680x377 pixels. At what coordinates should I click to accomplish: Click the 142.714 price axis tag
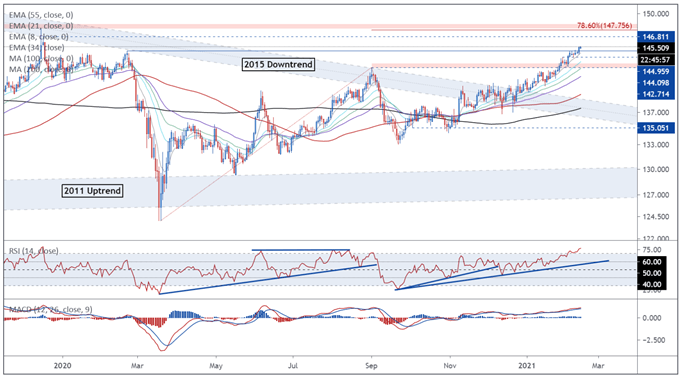click(x=656, y=94)
